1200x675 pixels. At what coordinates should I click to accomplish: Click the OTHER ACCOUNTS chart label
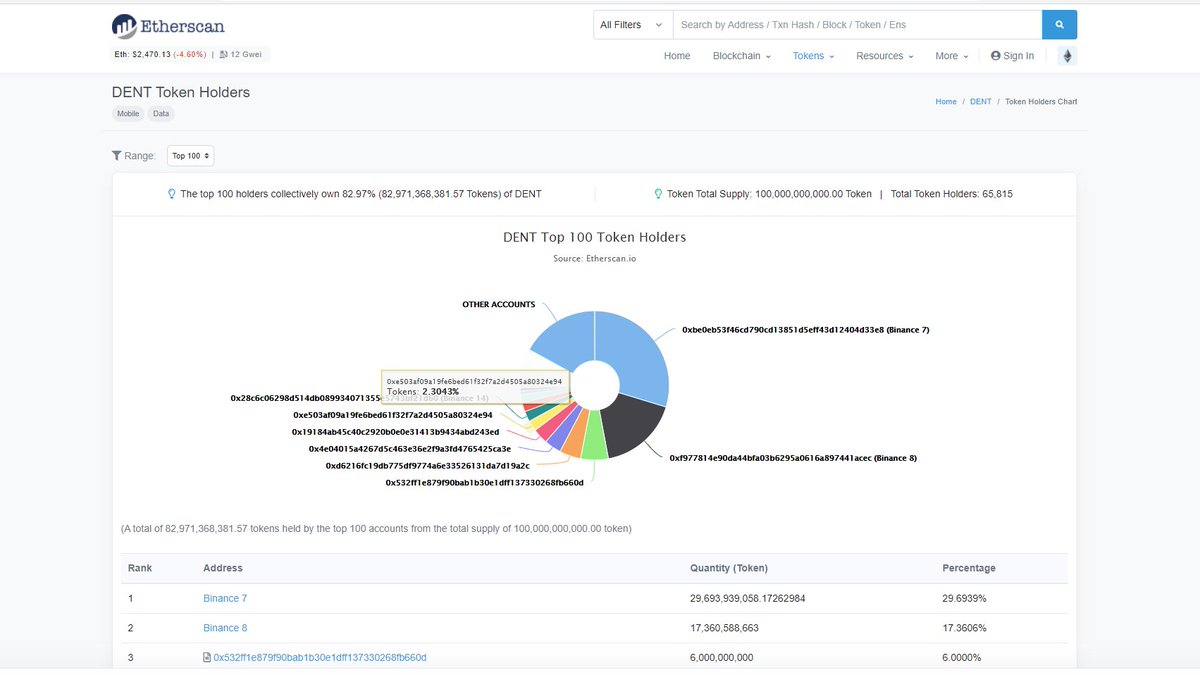[x=498, y=304]
